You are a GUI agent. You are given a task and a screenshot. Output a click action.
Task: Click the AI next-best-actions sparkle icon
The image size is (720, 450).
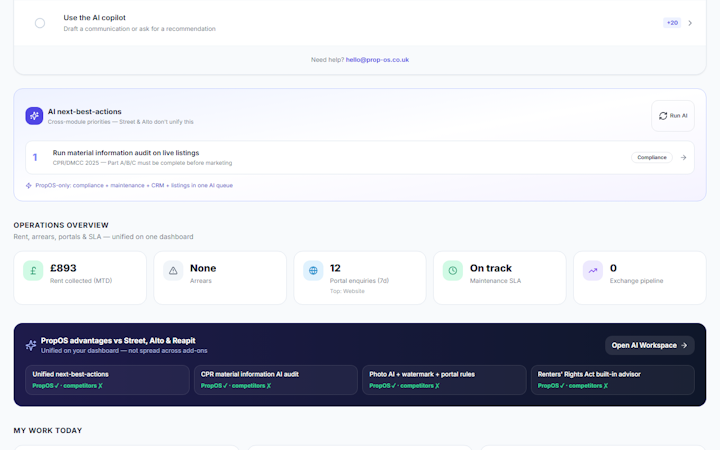pyautogui.click(x=34, y=116)
